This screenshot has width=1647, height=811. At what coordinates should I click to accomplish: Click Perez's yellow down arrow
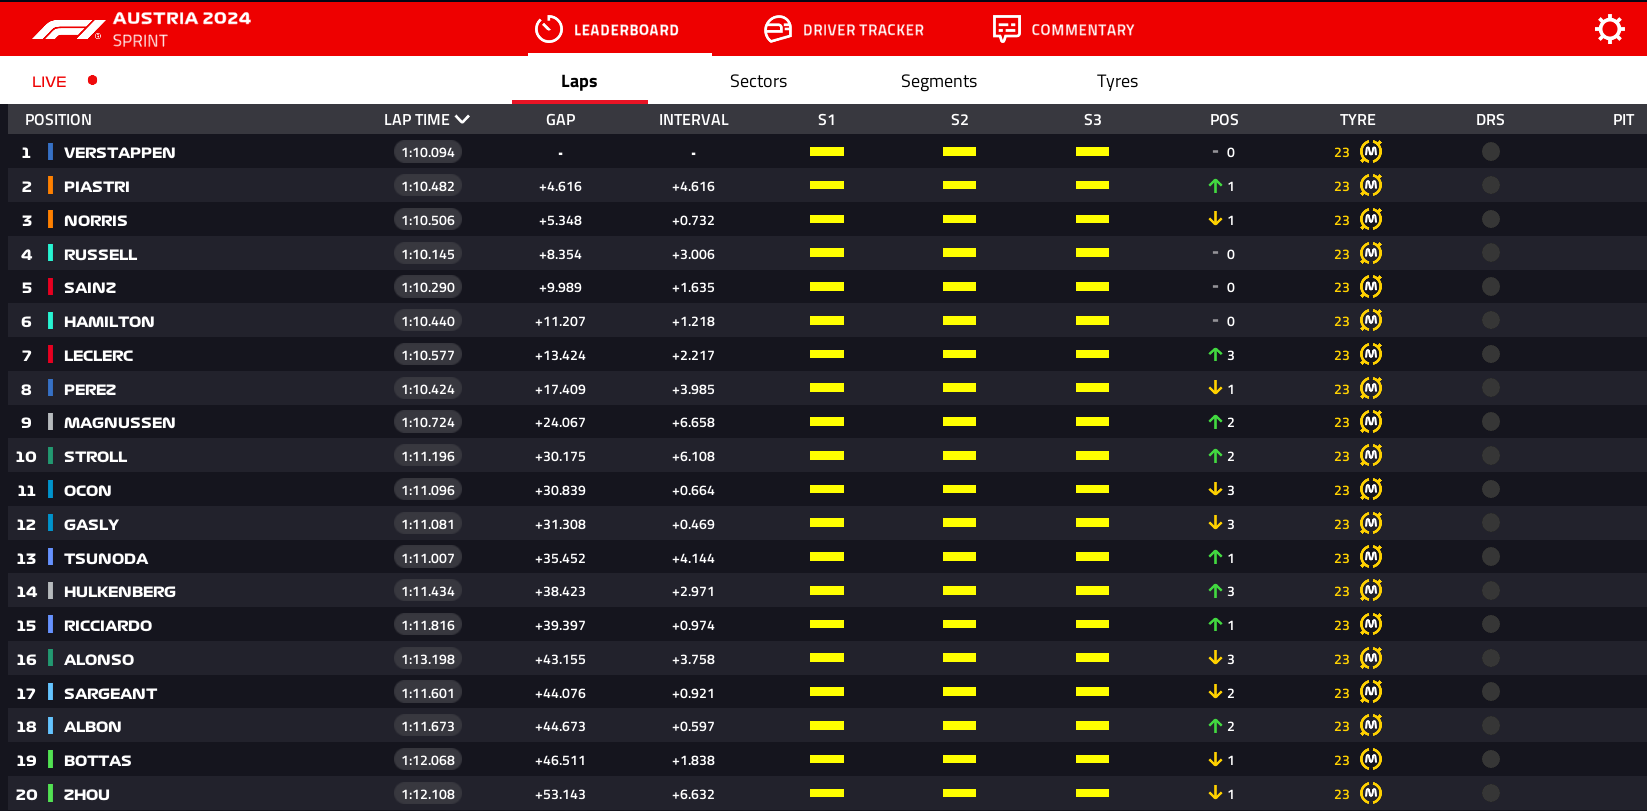1215,388
